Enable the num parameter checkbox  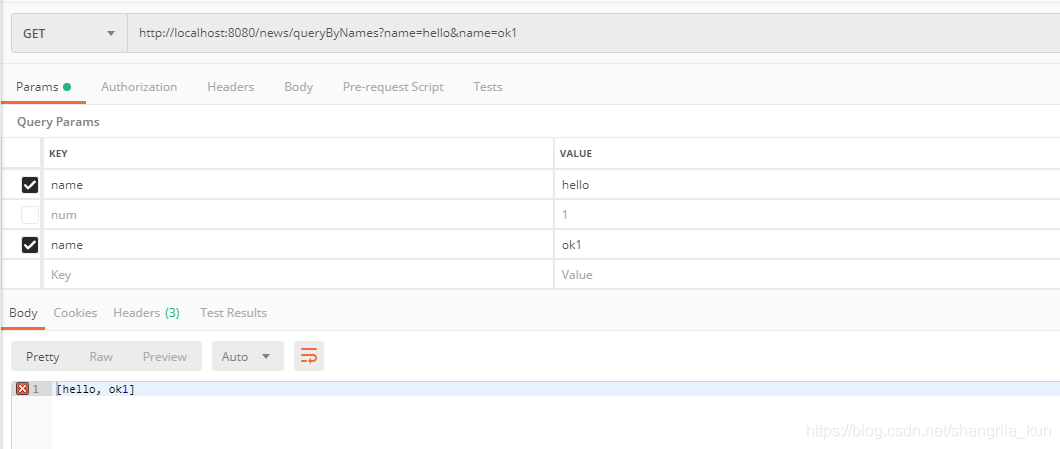click(30, 215)
